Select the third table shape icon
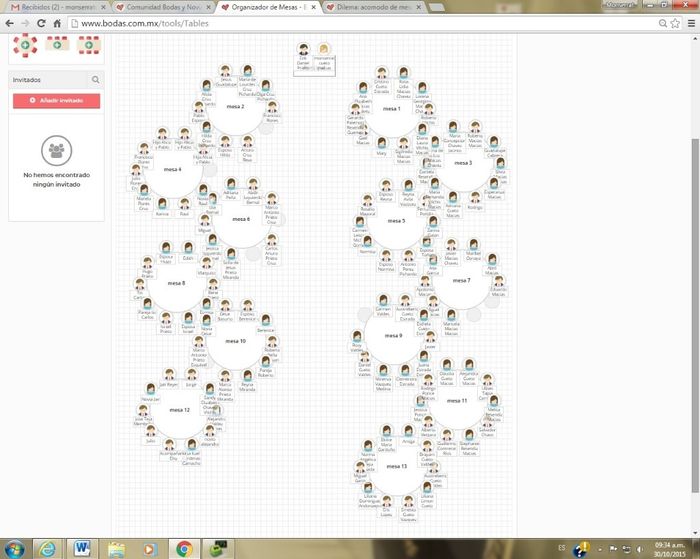 [x=88, y=44]
